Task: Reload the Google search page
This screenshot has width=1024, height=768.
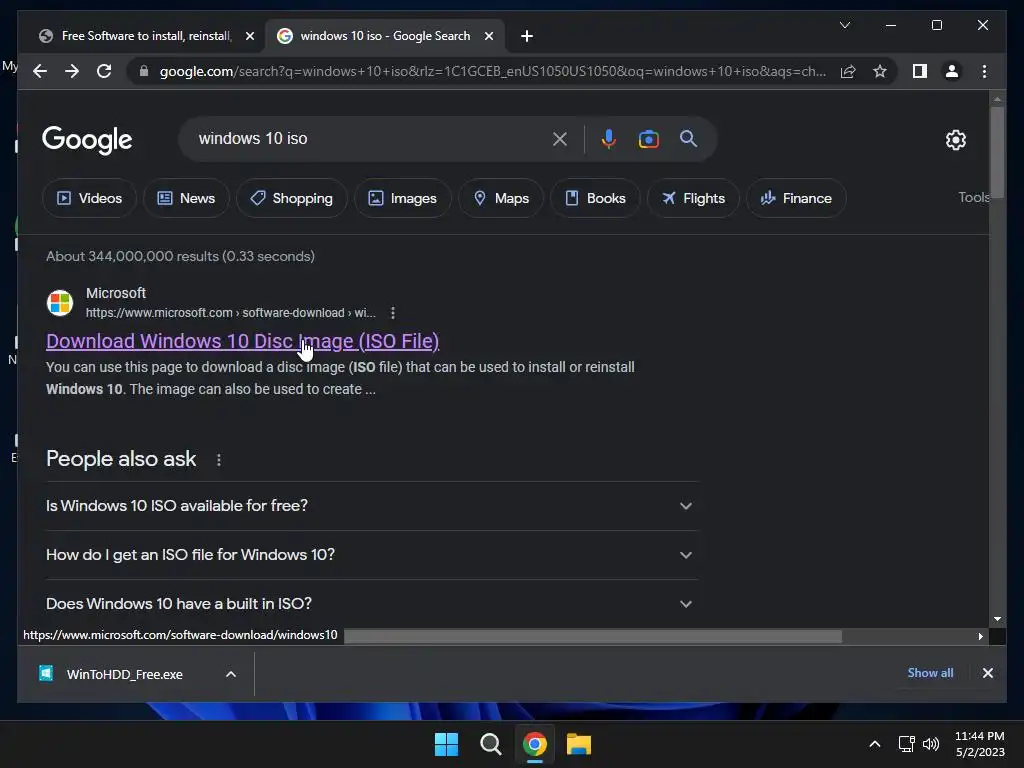Action: 104,71
